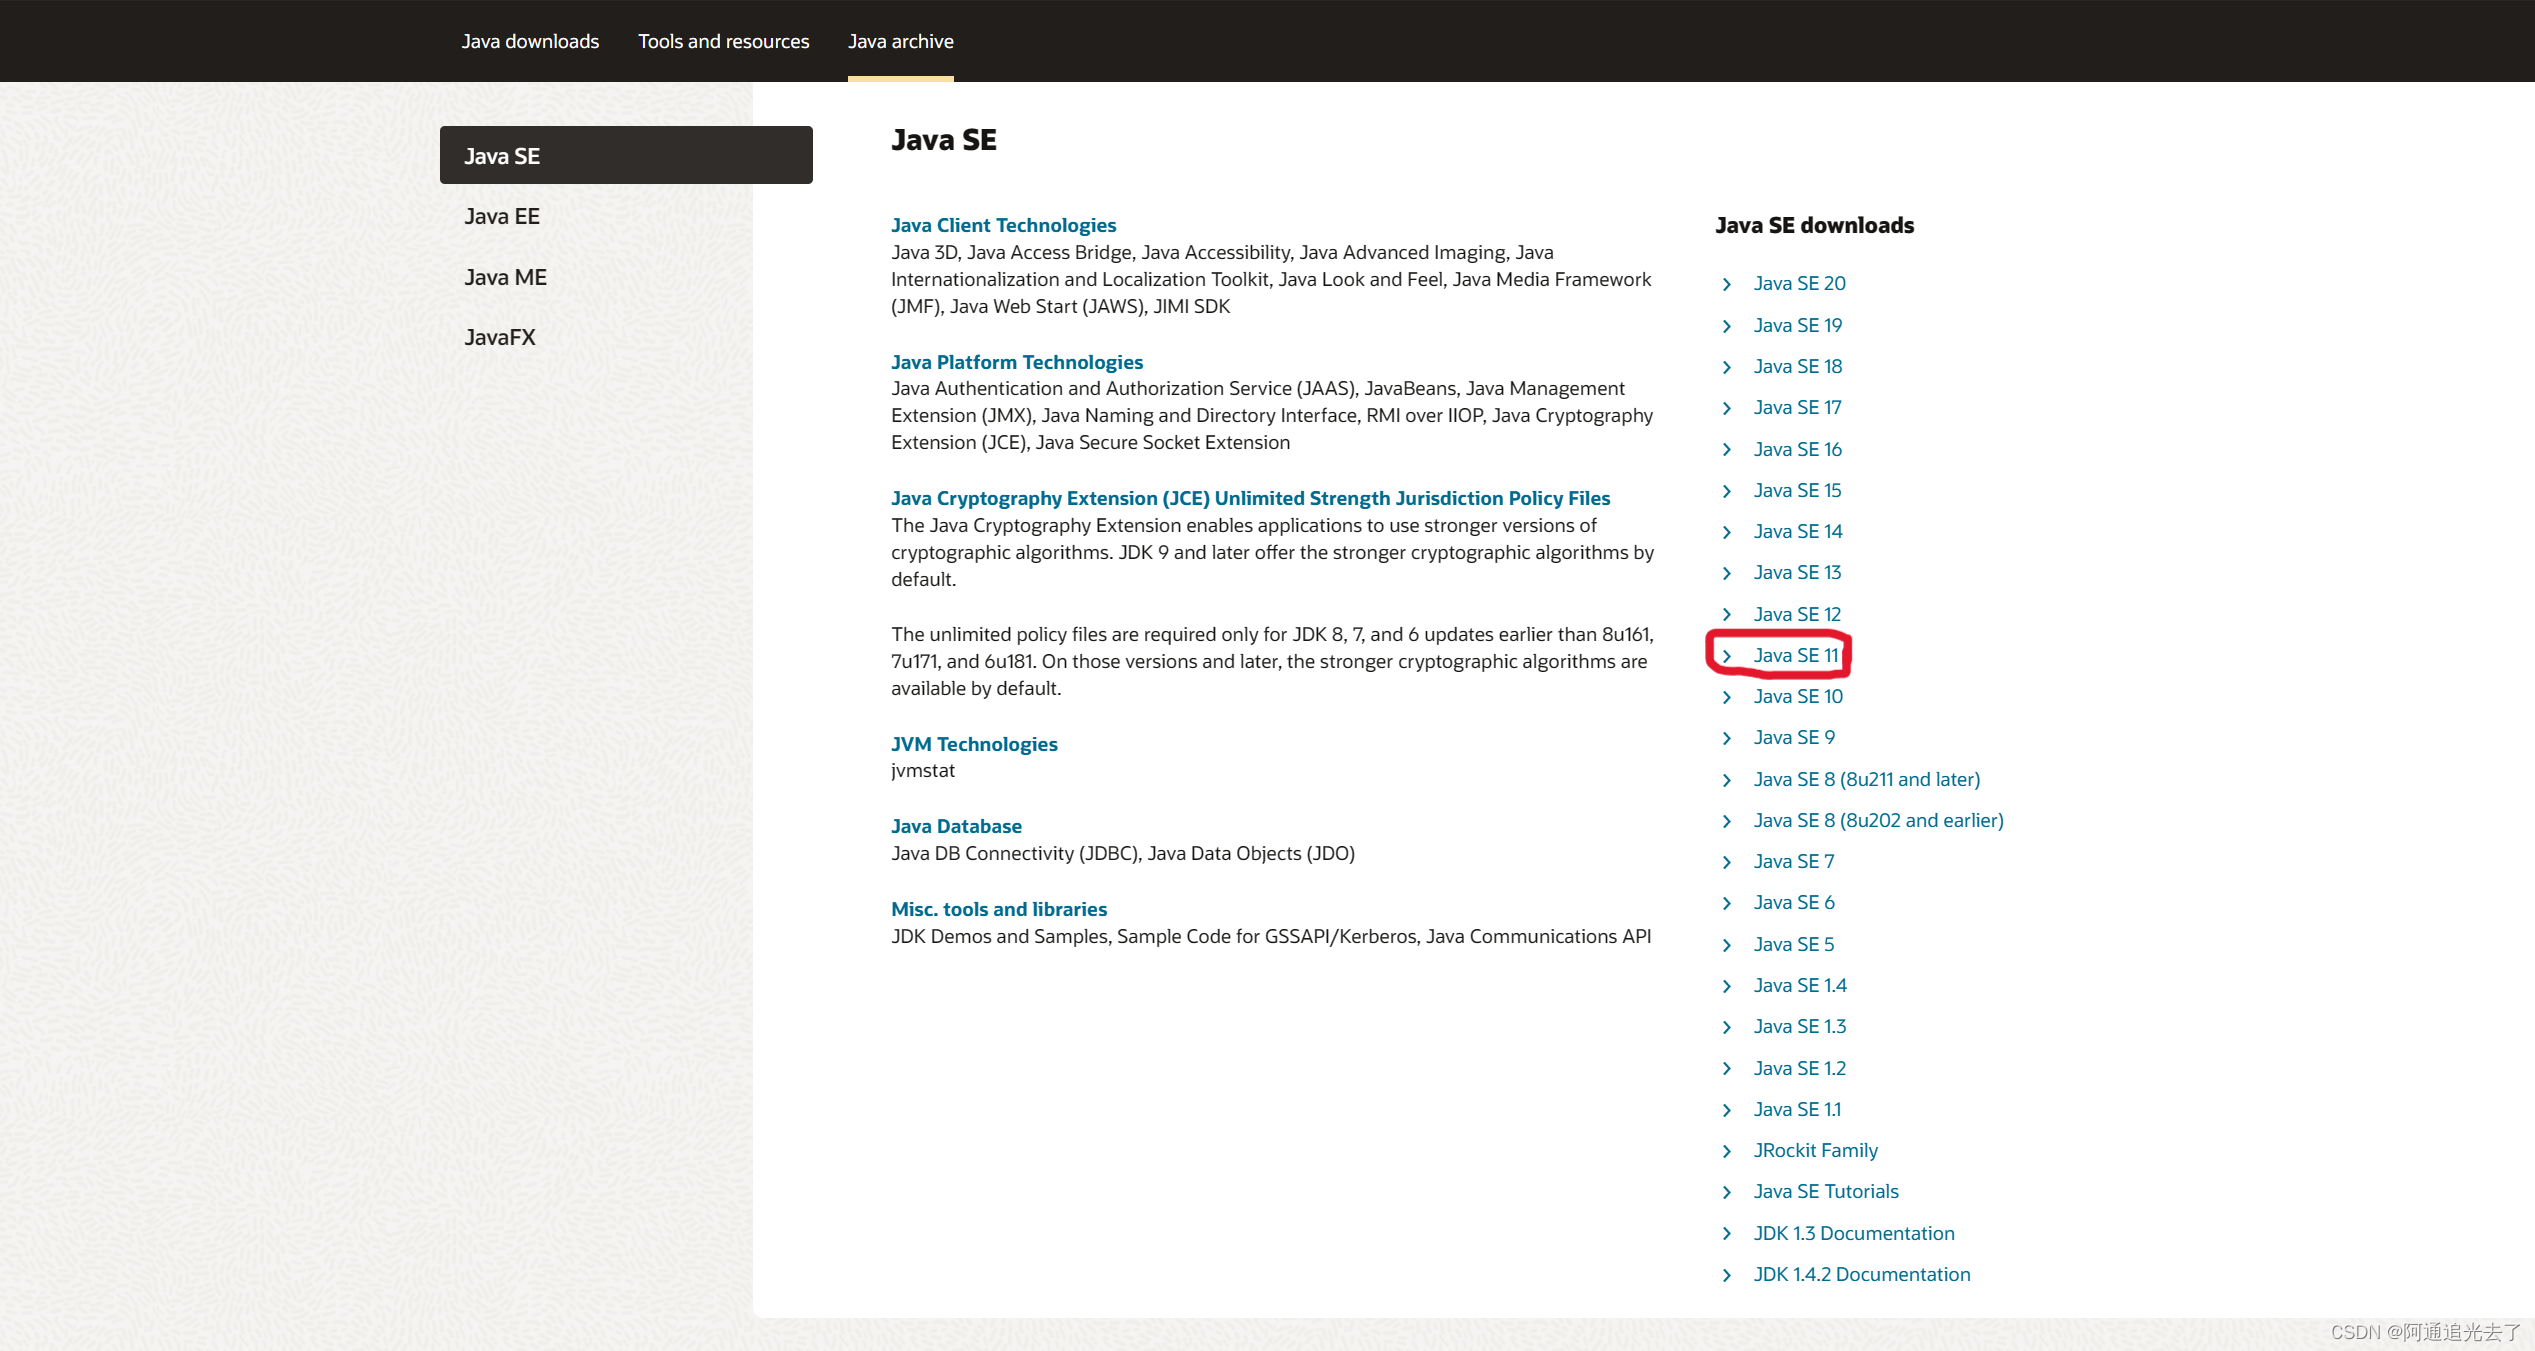Image resolution: width=2535 pixels, height=1351 pixels.
Task: Open the Java SE 15 download link
Action: 1797,490
